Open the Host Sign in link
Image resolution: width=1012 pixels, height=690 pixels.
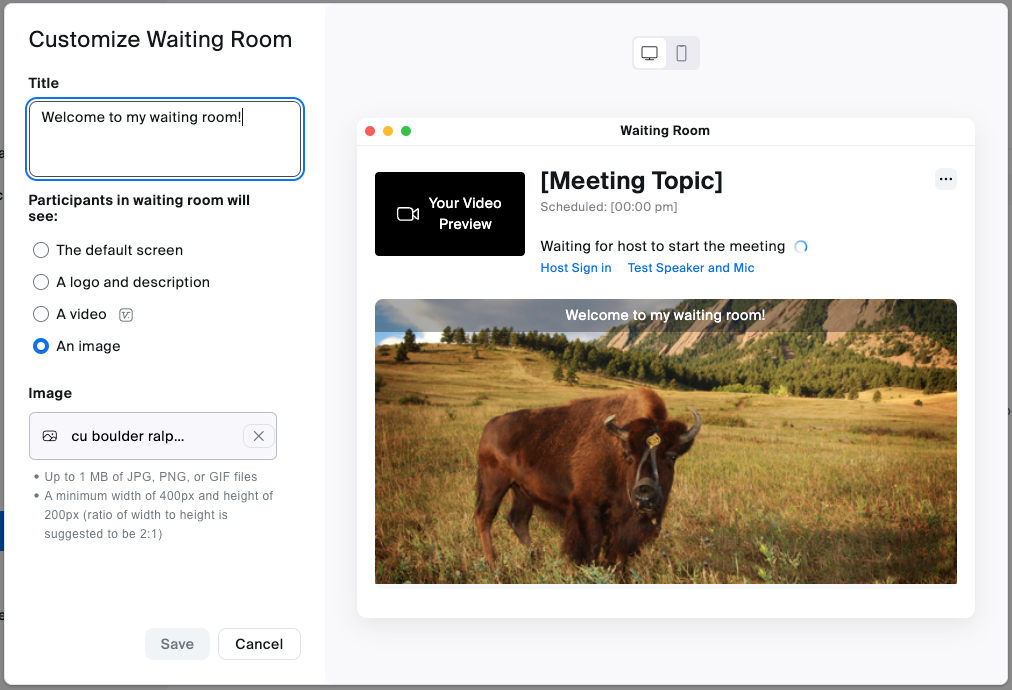pyautogui.click(x=576, y=268)
